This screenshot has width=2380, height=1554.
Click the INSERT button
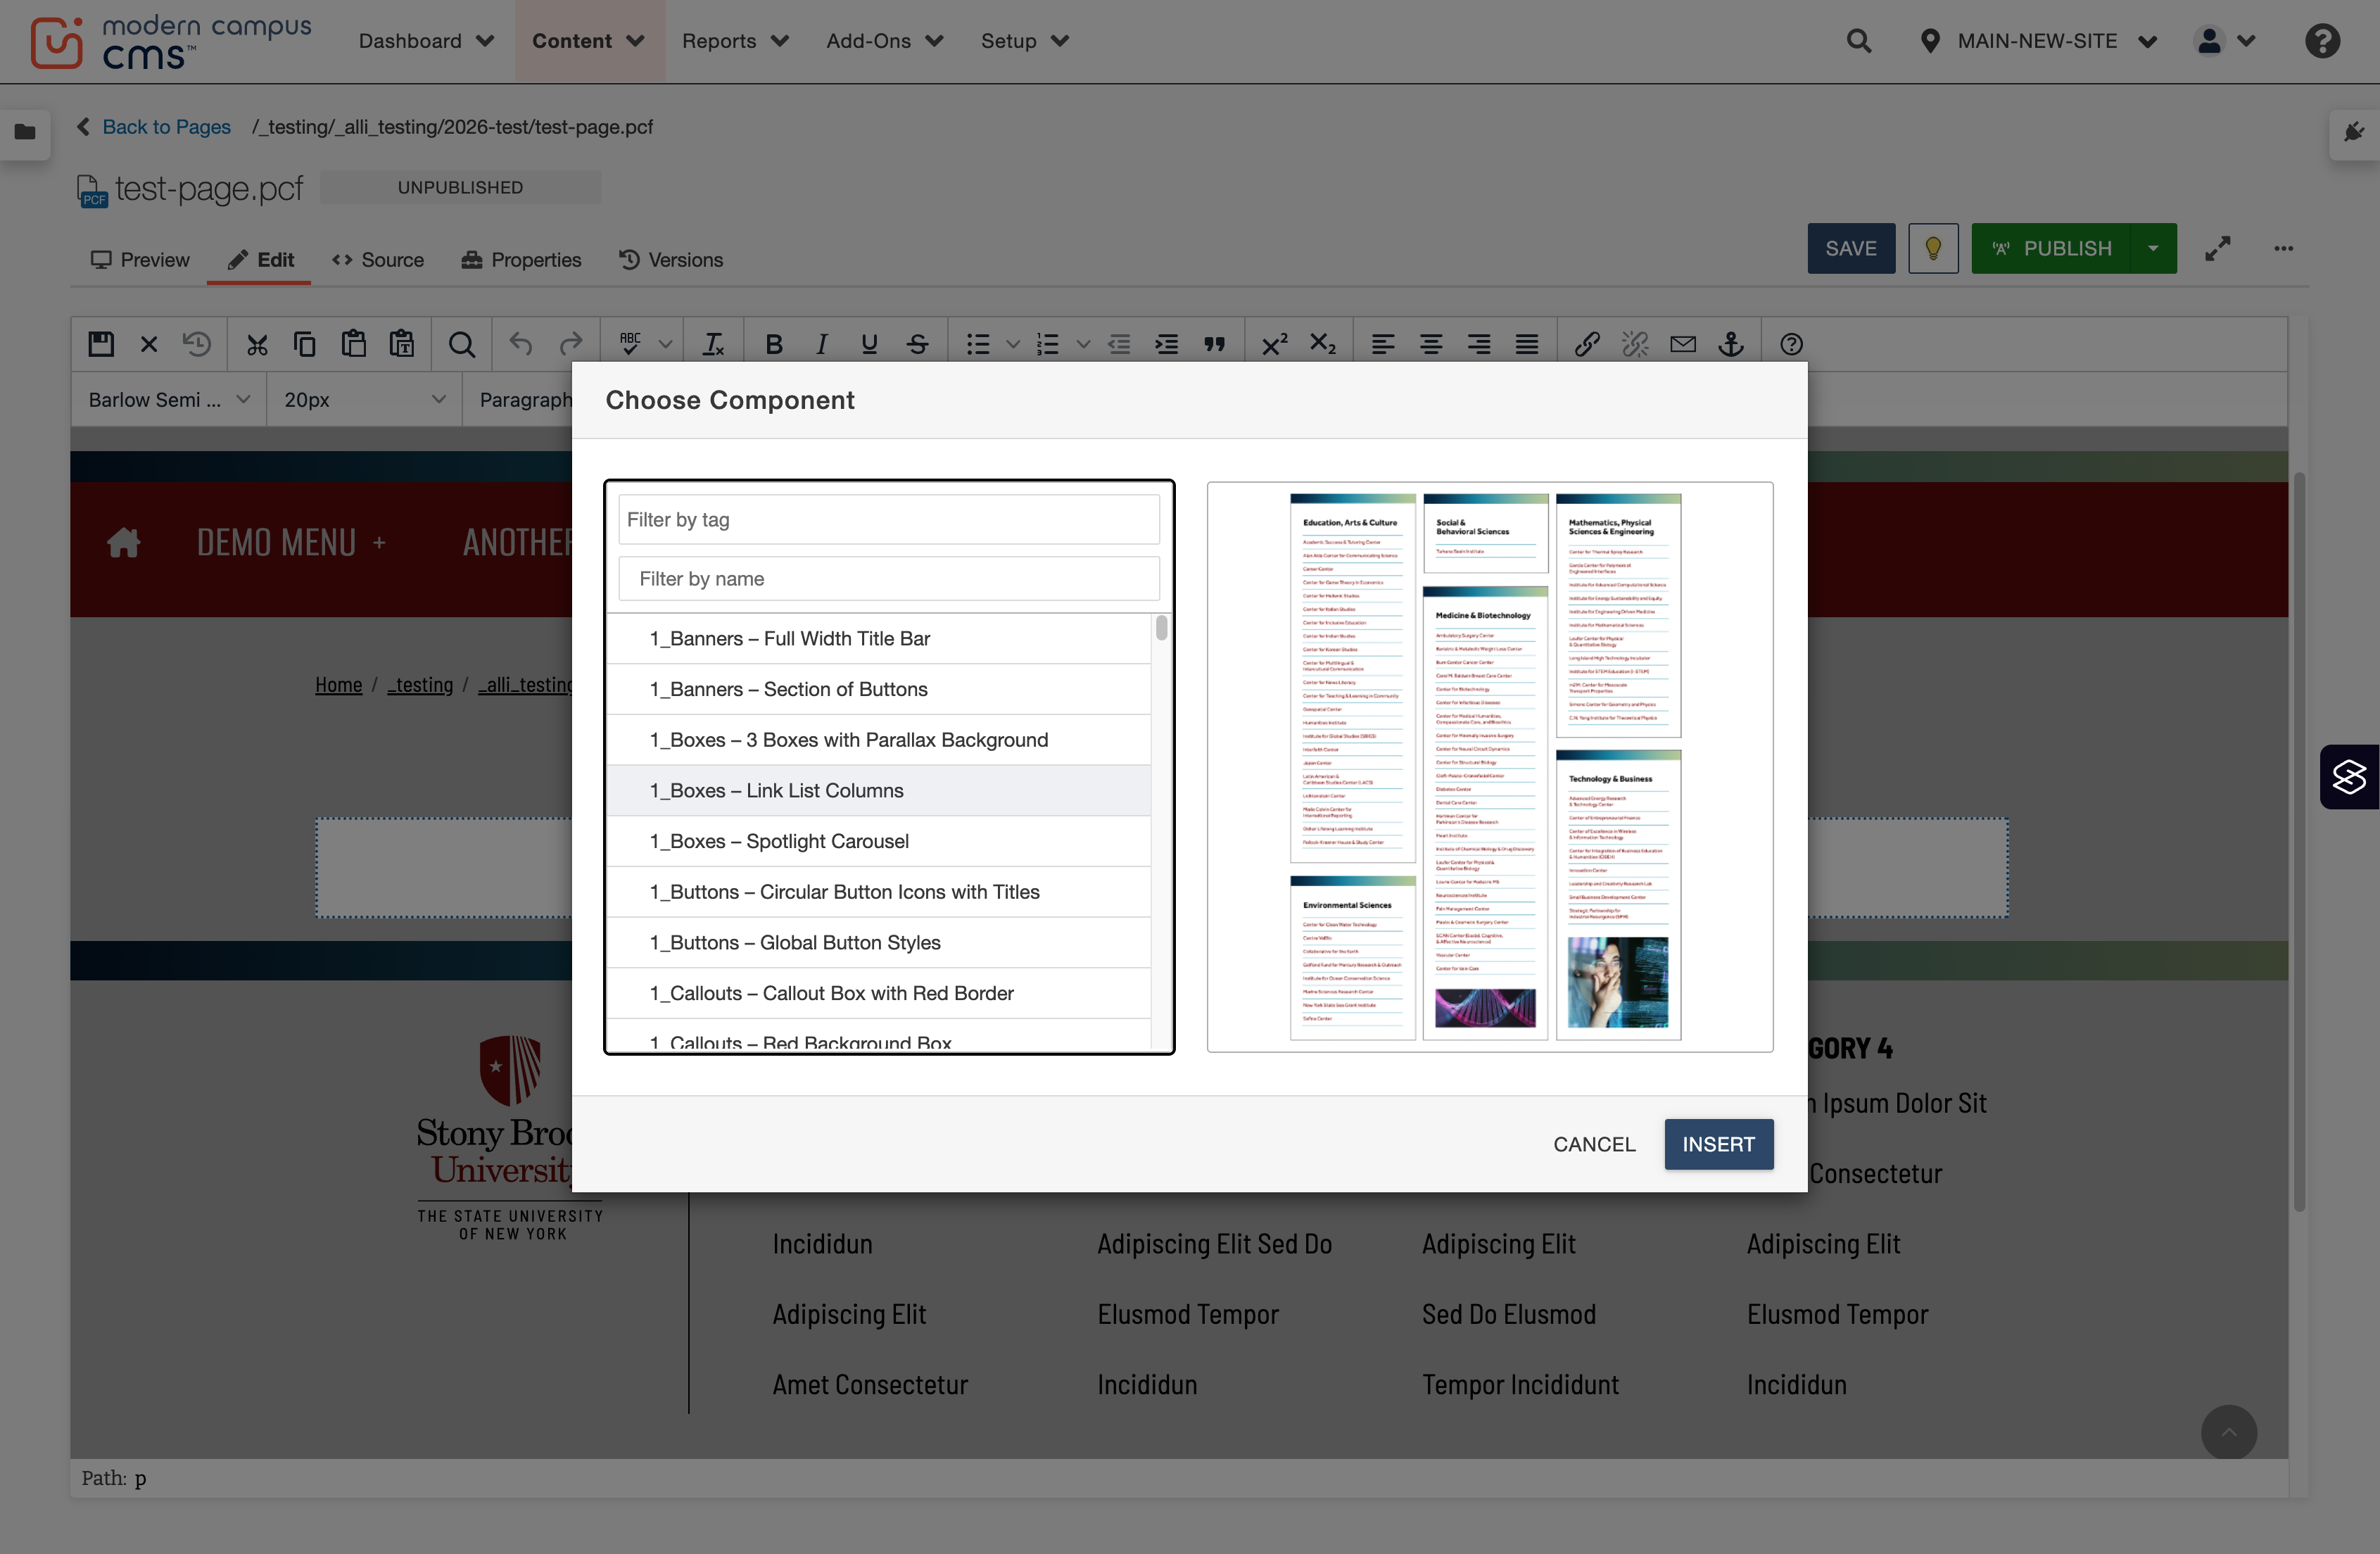[x=1718, y=1144]
